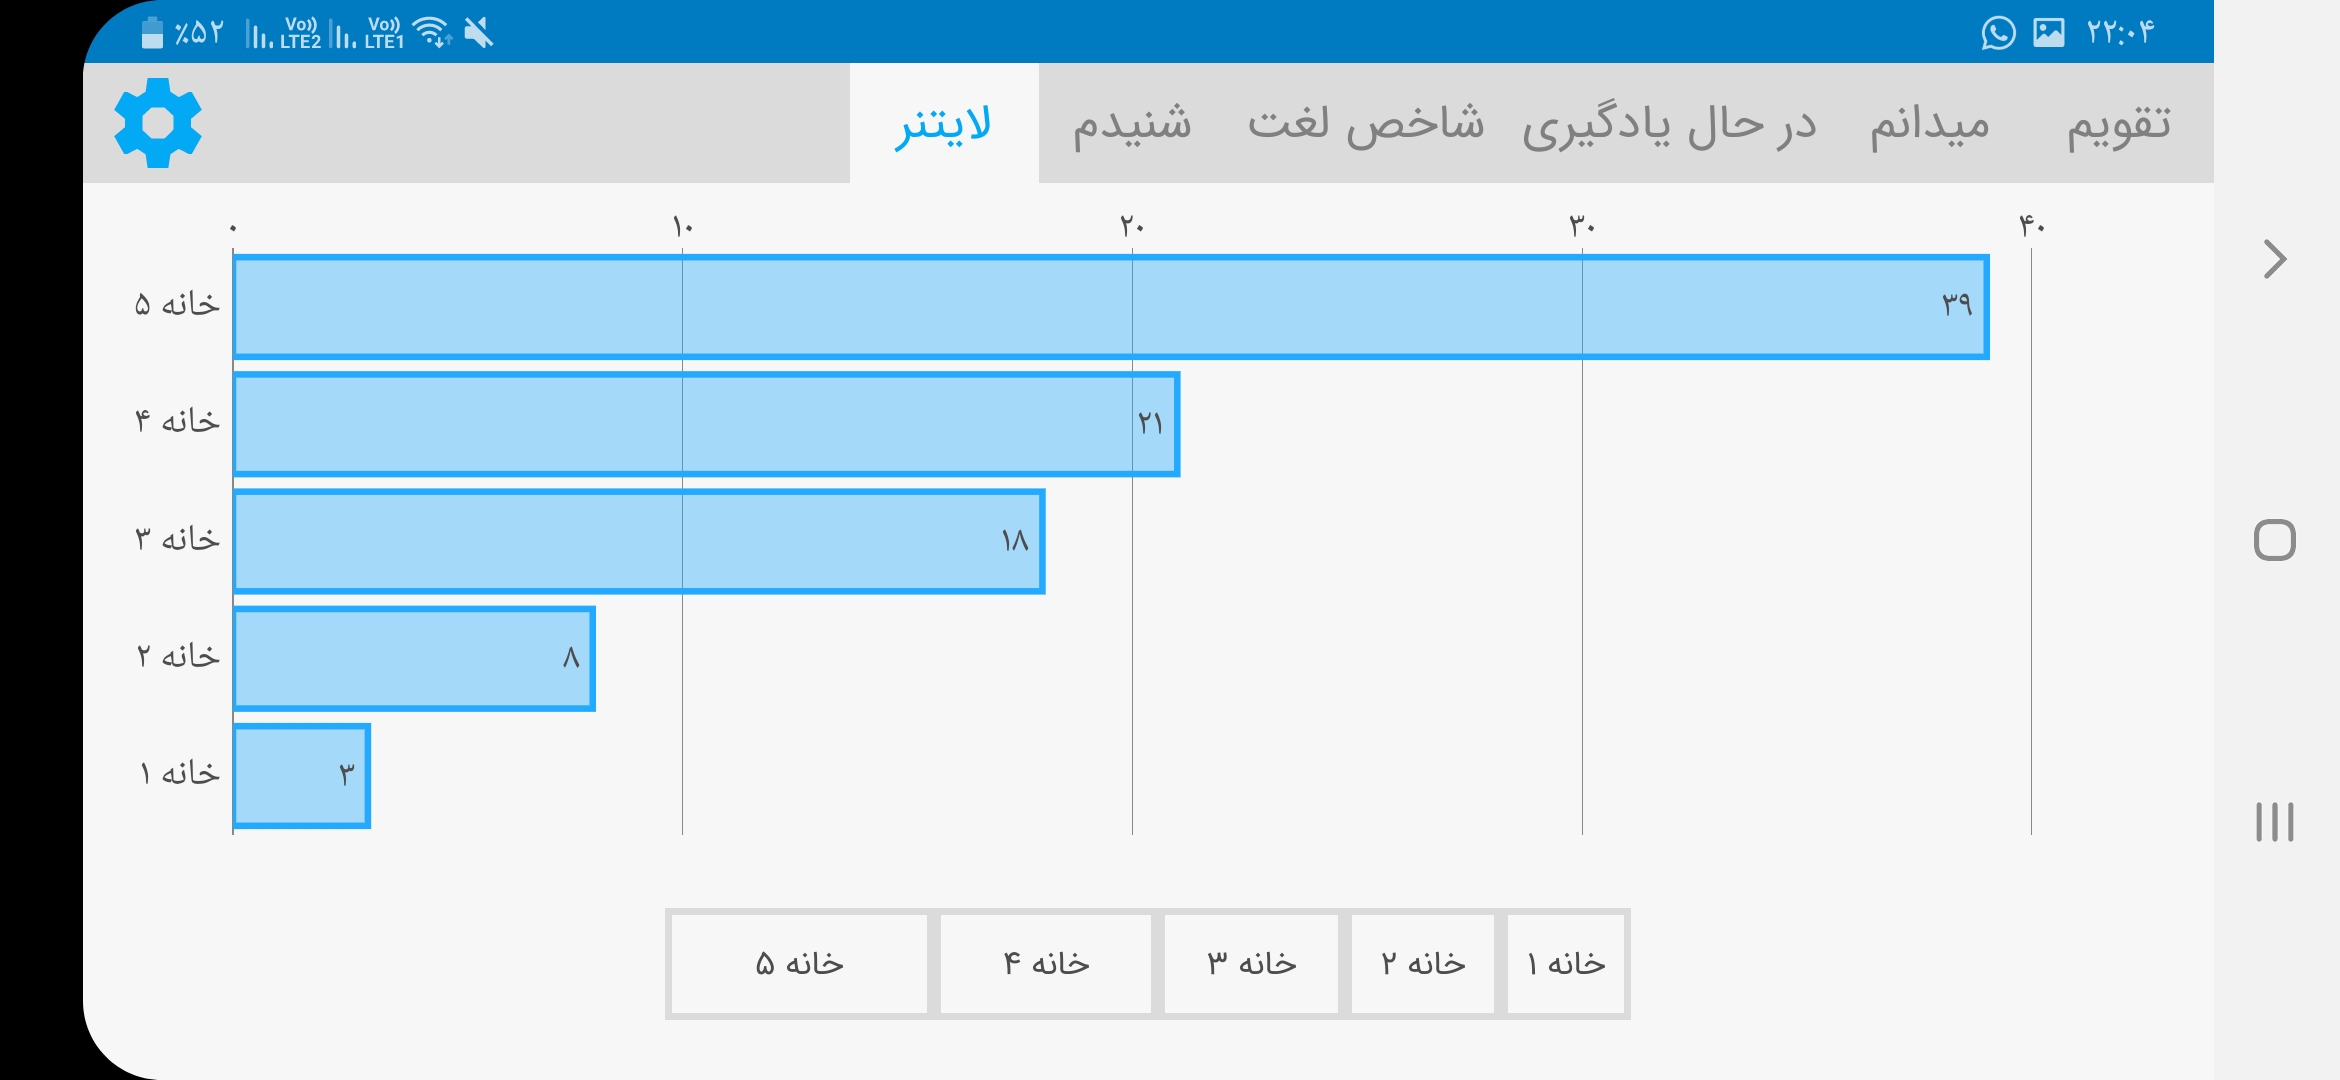Tap the Wi-Fi status icon

coord(433,32)
